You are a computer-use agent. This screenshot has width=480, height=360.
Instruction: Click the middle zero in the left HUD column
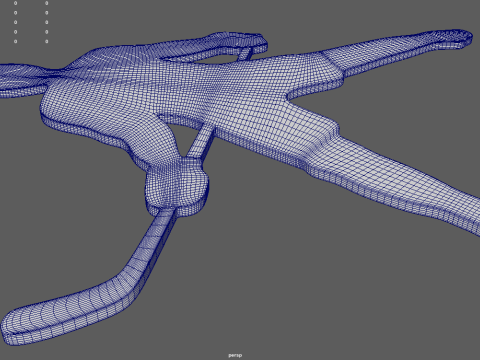(15, 22)
